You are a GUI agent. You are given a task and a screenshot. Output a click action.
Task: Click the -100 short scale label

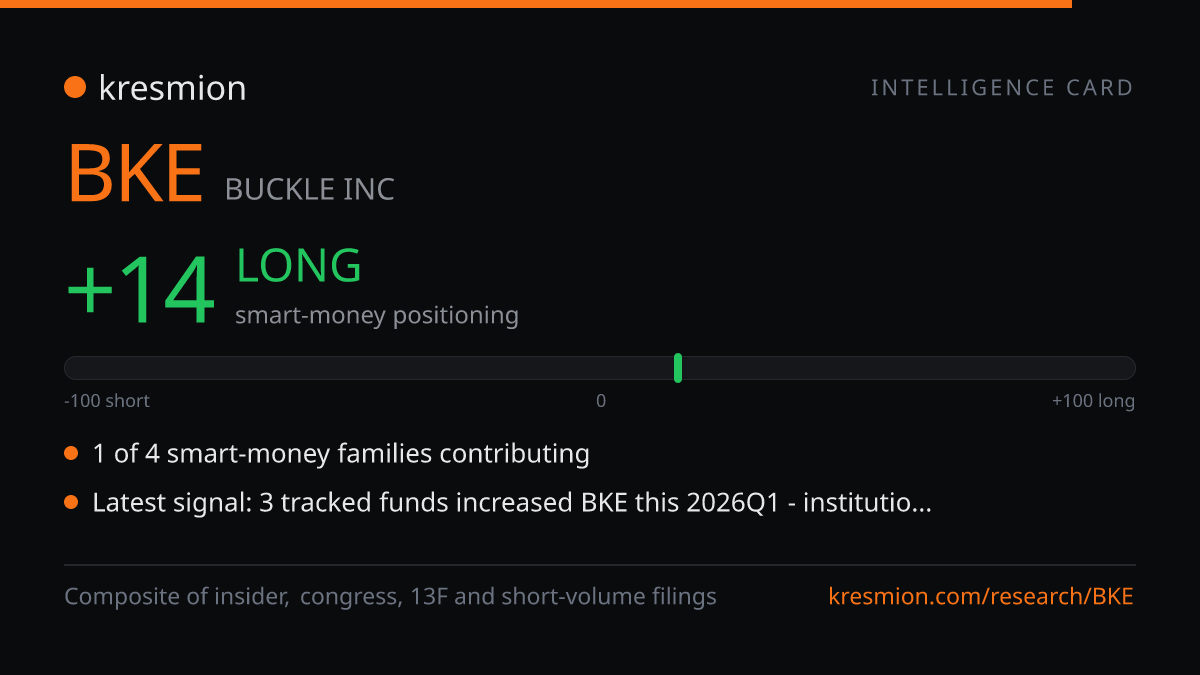point(107,401)
